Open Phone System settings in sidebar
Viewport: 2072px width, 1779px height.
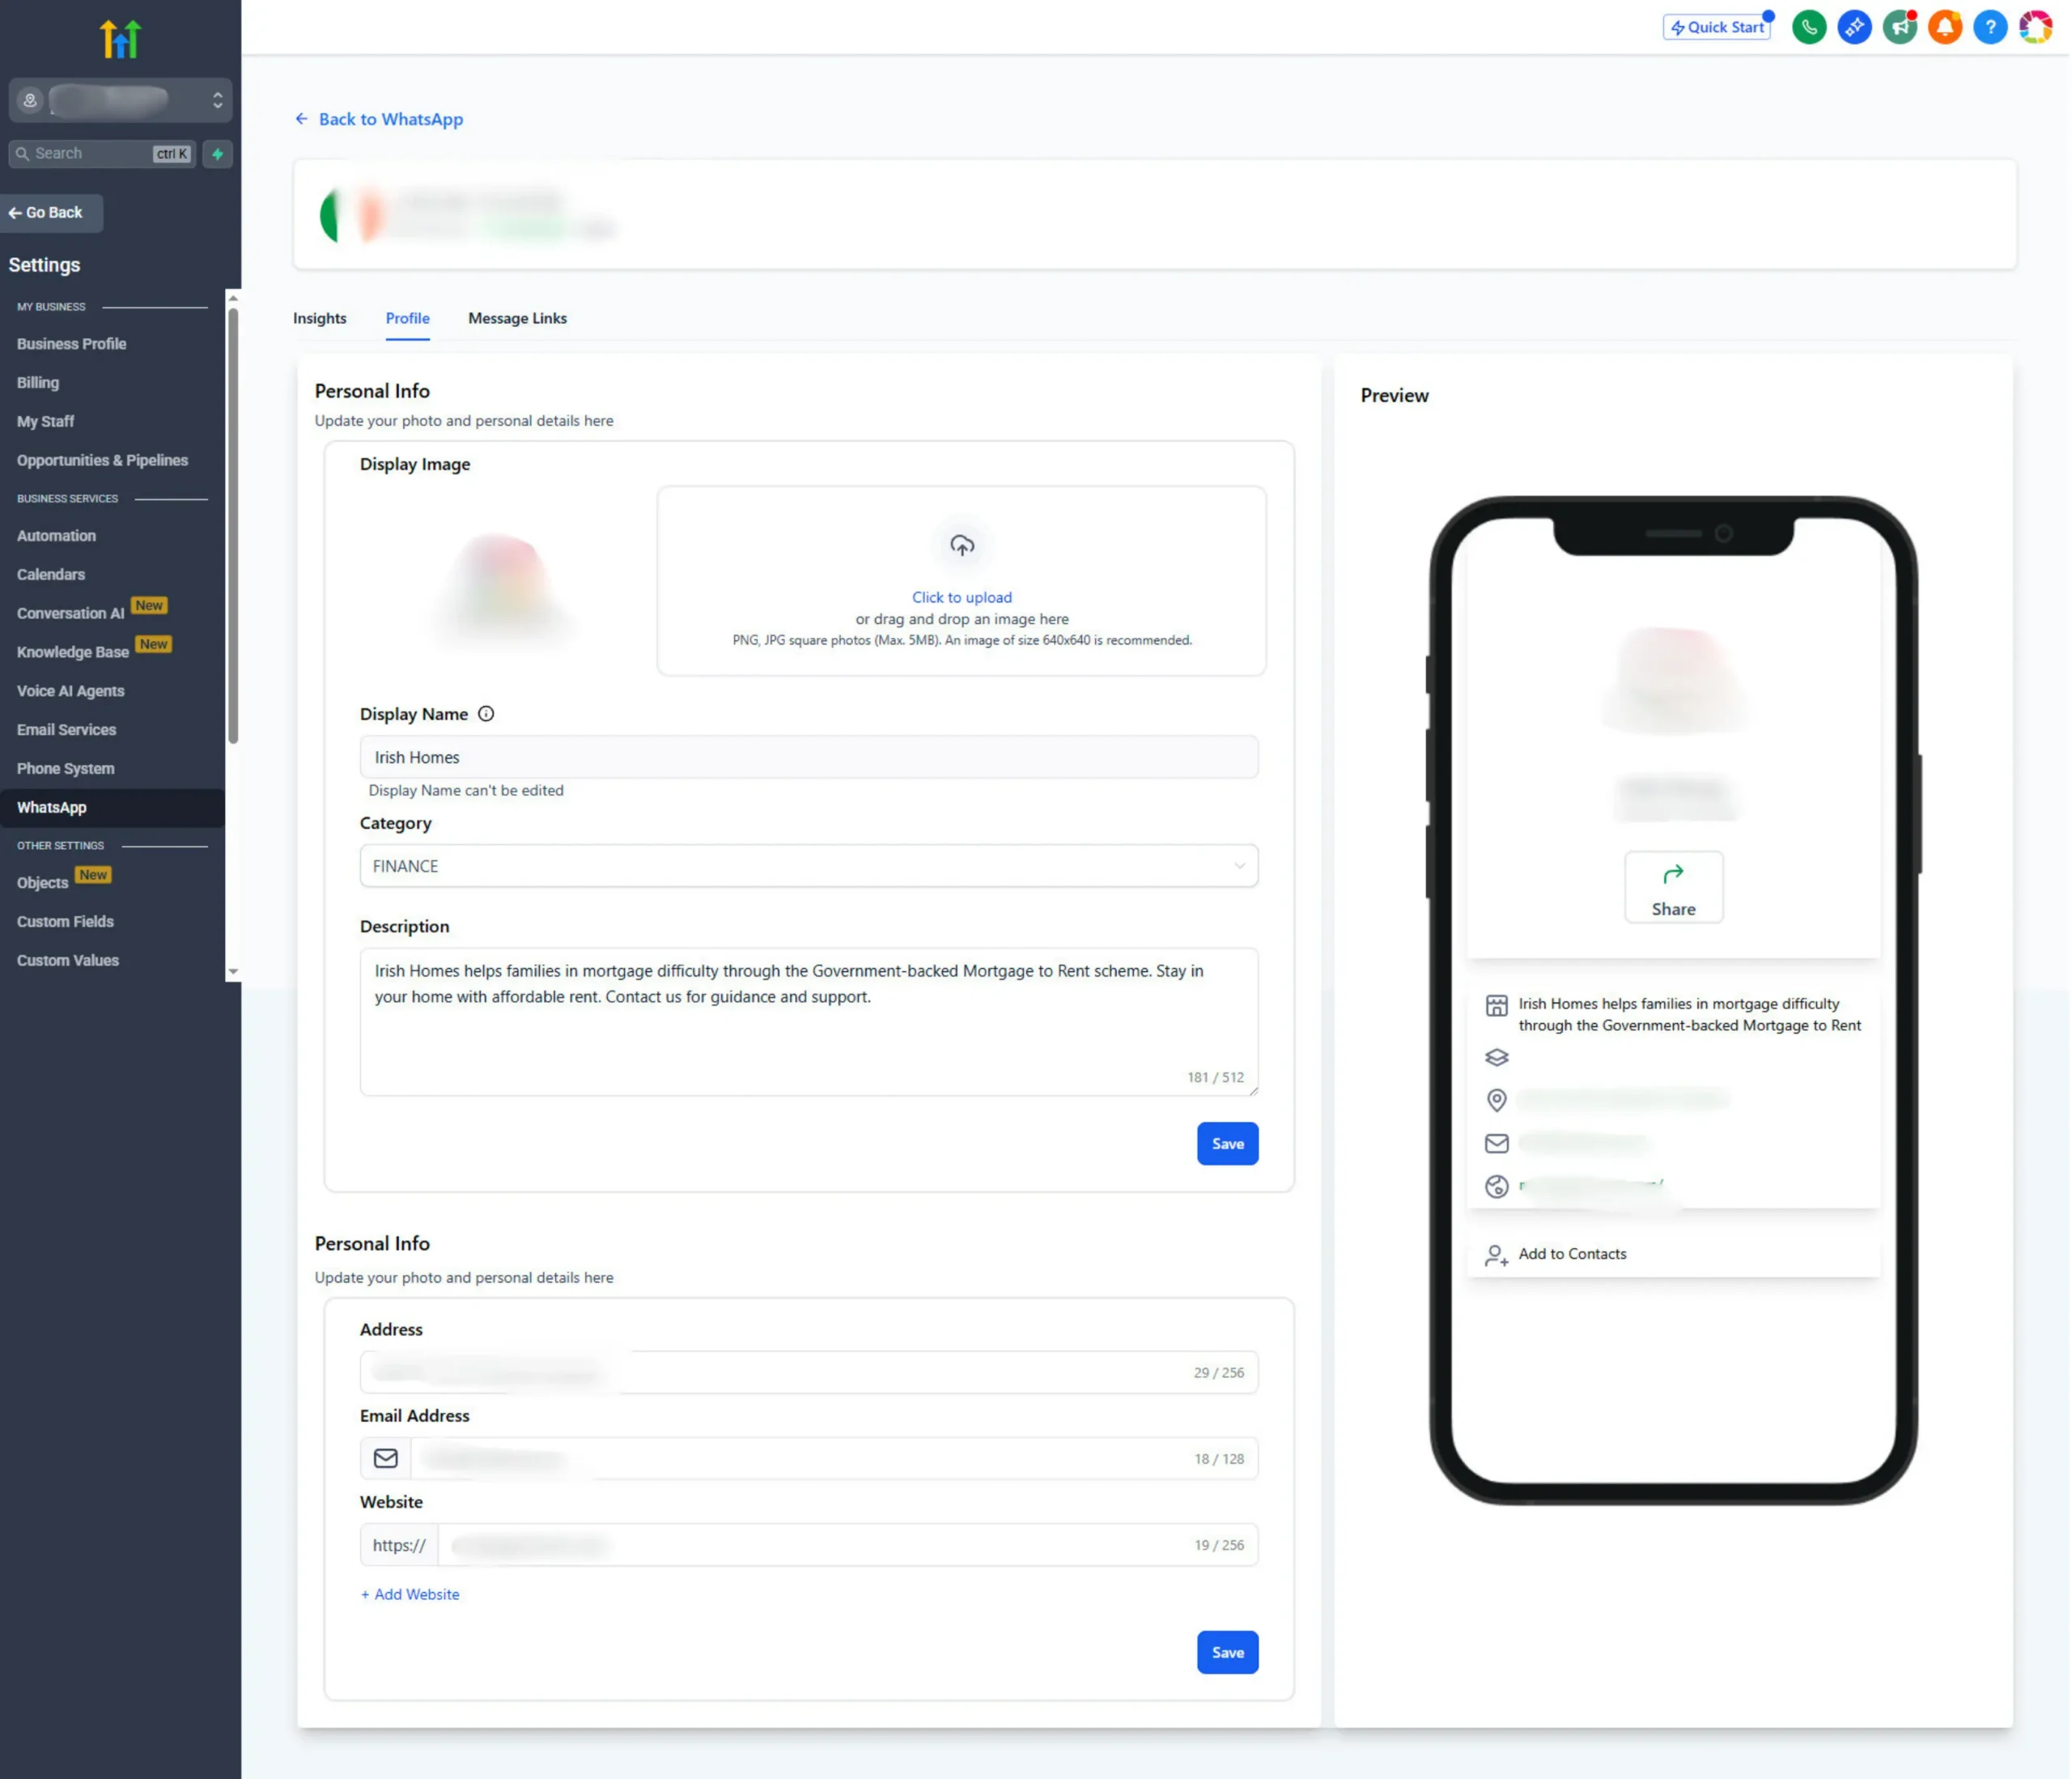point(66,768)
